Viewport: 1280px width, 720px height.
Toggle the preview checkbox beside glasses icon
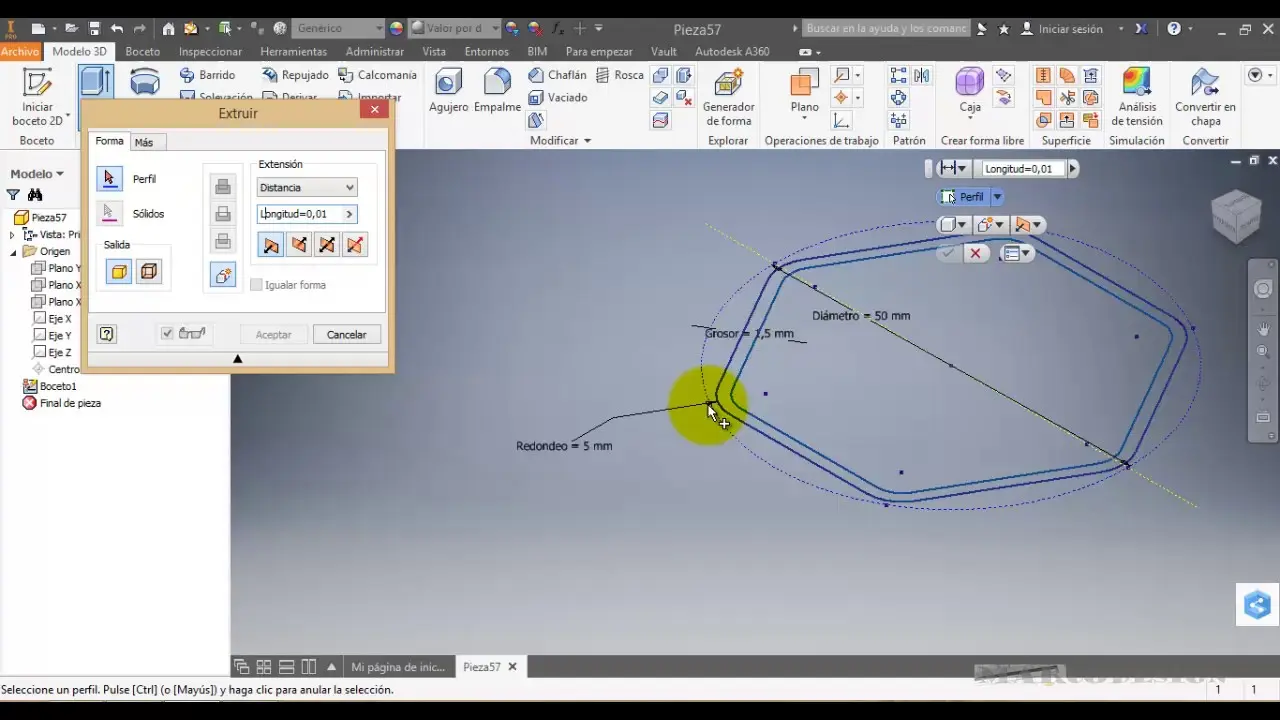click(x=167, y=334)
